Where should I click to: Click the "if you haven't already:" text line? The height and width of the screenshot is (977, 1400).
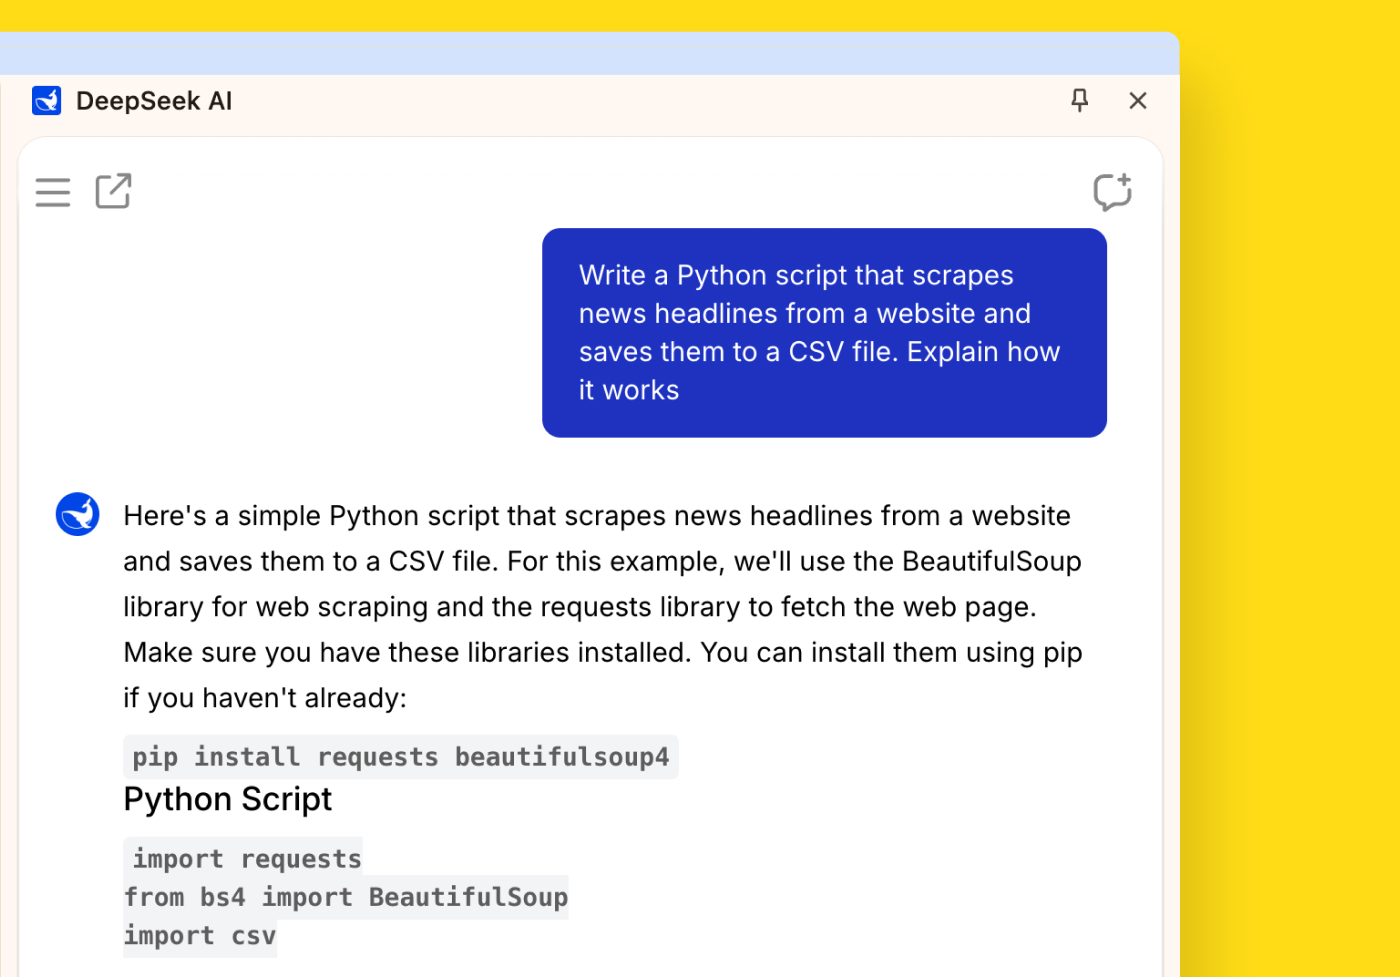point(265,698)
